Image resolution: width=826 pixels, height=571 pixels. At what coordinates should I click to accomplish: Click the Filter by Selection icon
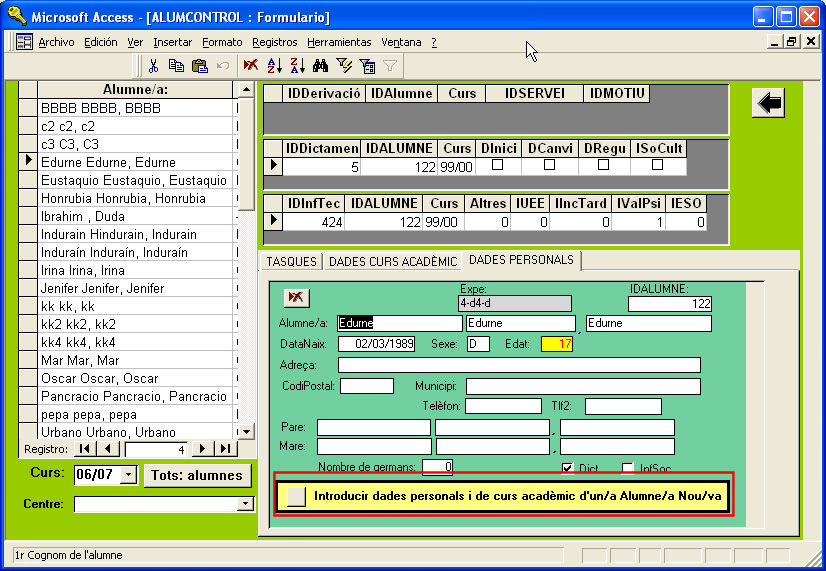[345, 66]
